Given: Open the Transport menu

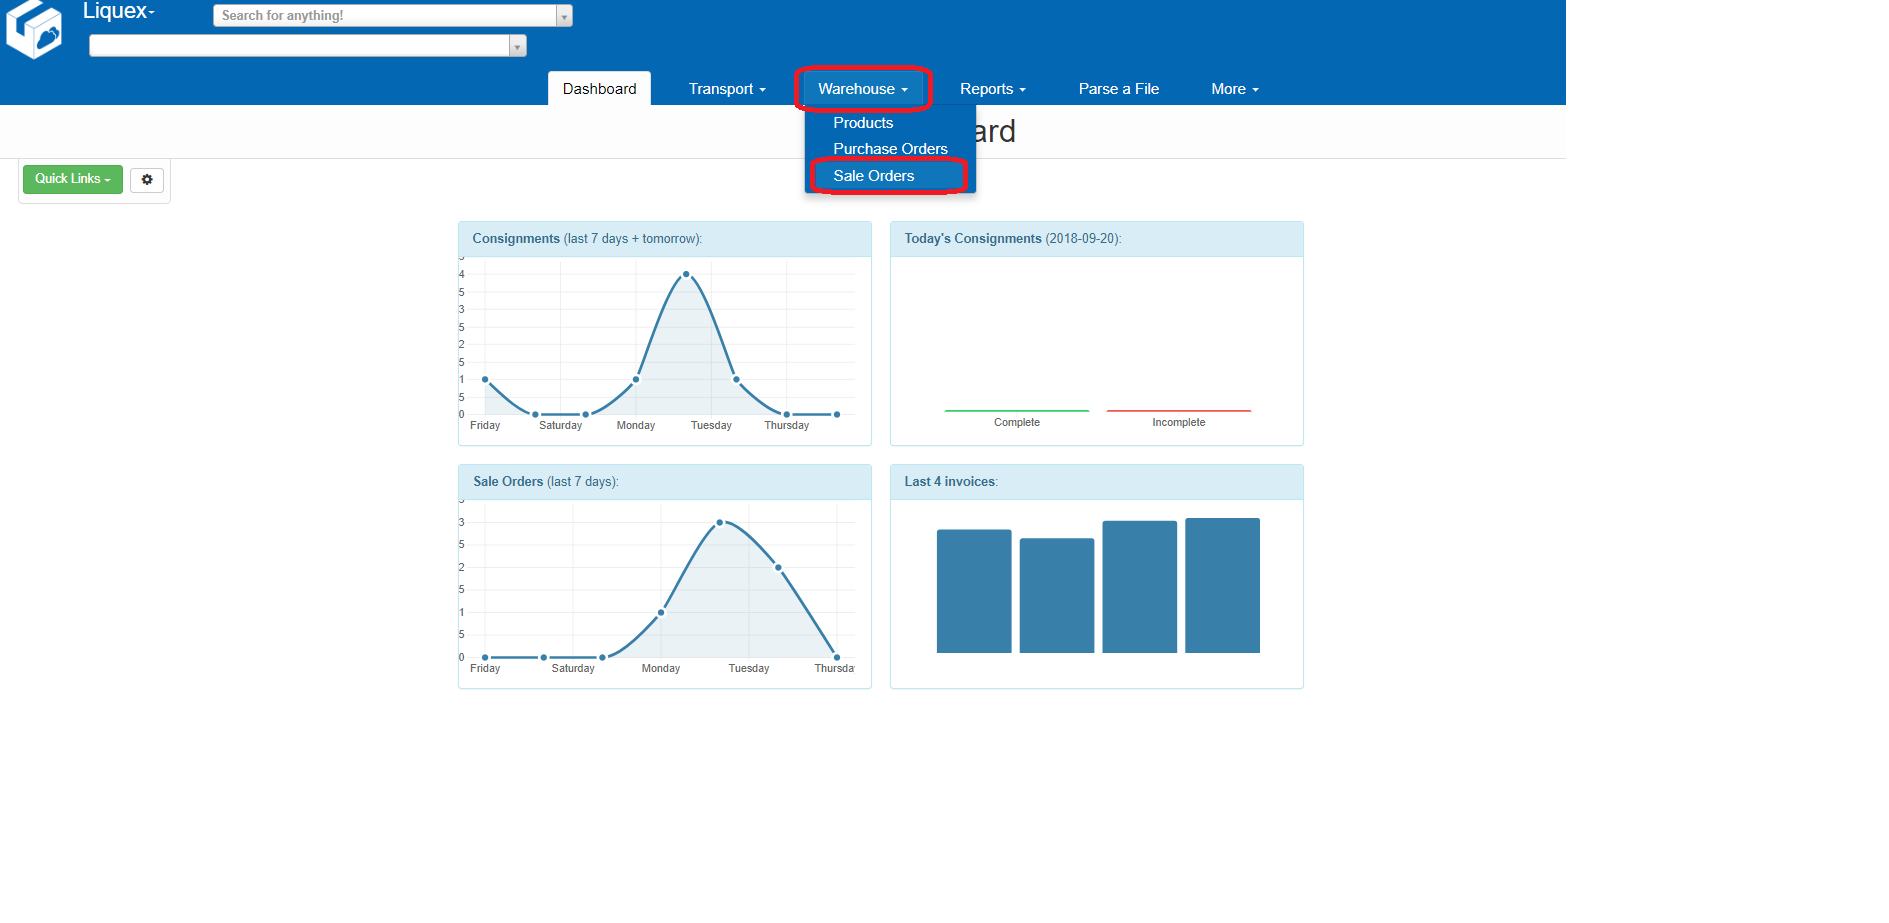Looking at the screenshot, I should (726, 89).
